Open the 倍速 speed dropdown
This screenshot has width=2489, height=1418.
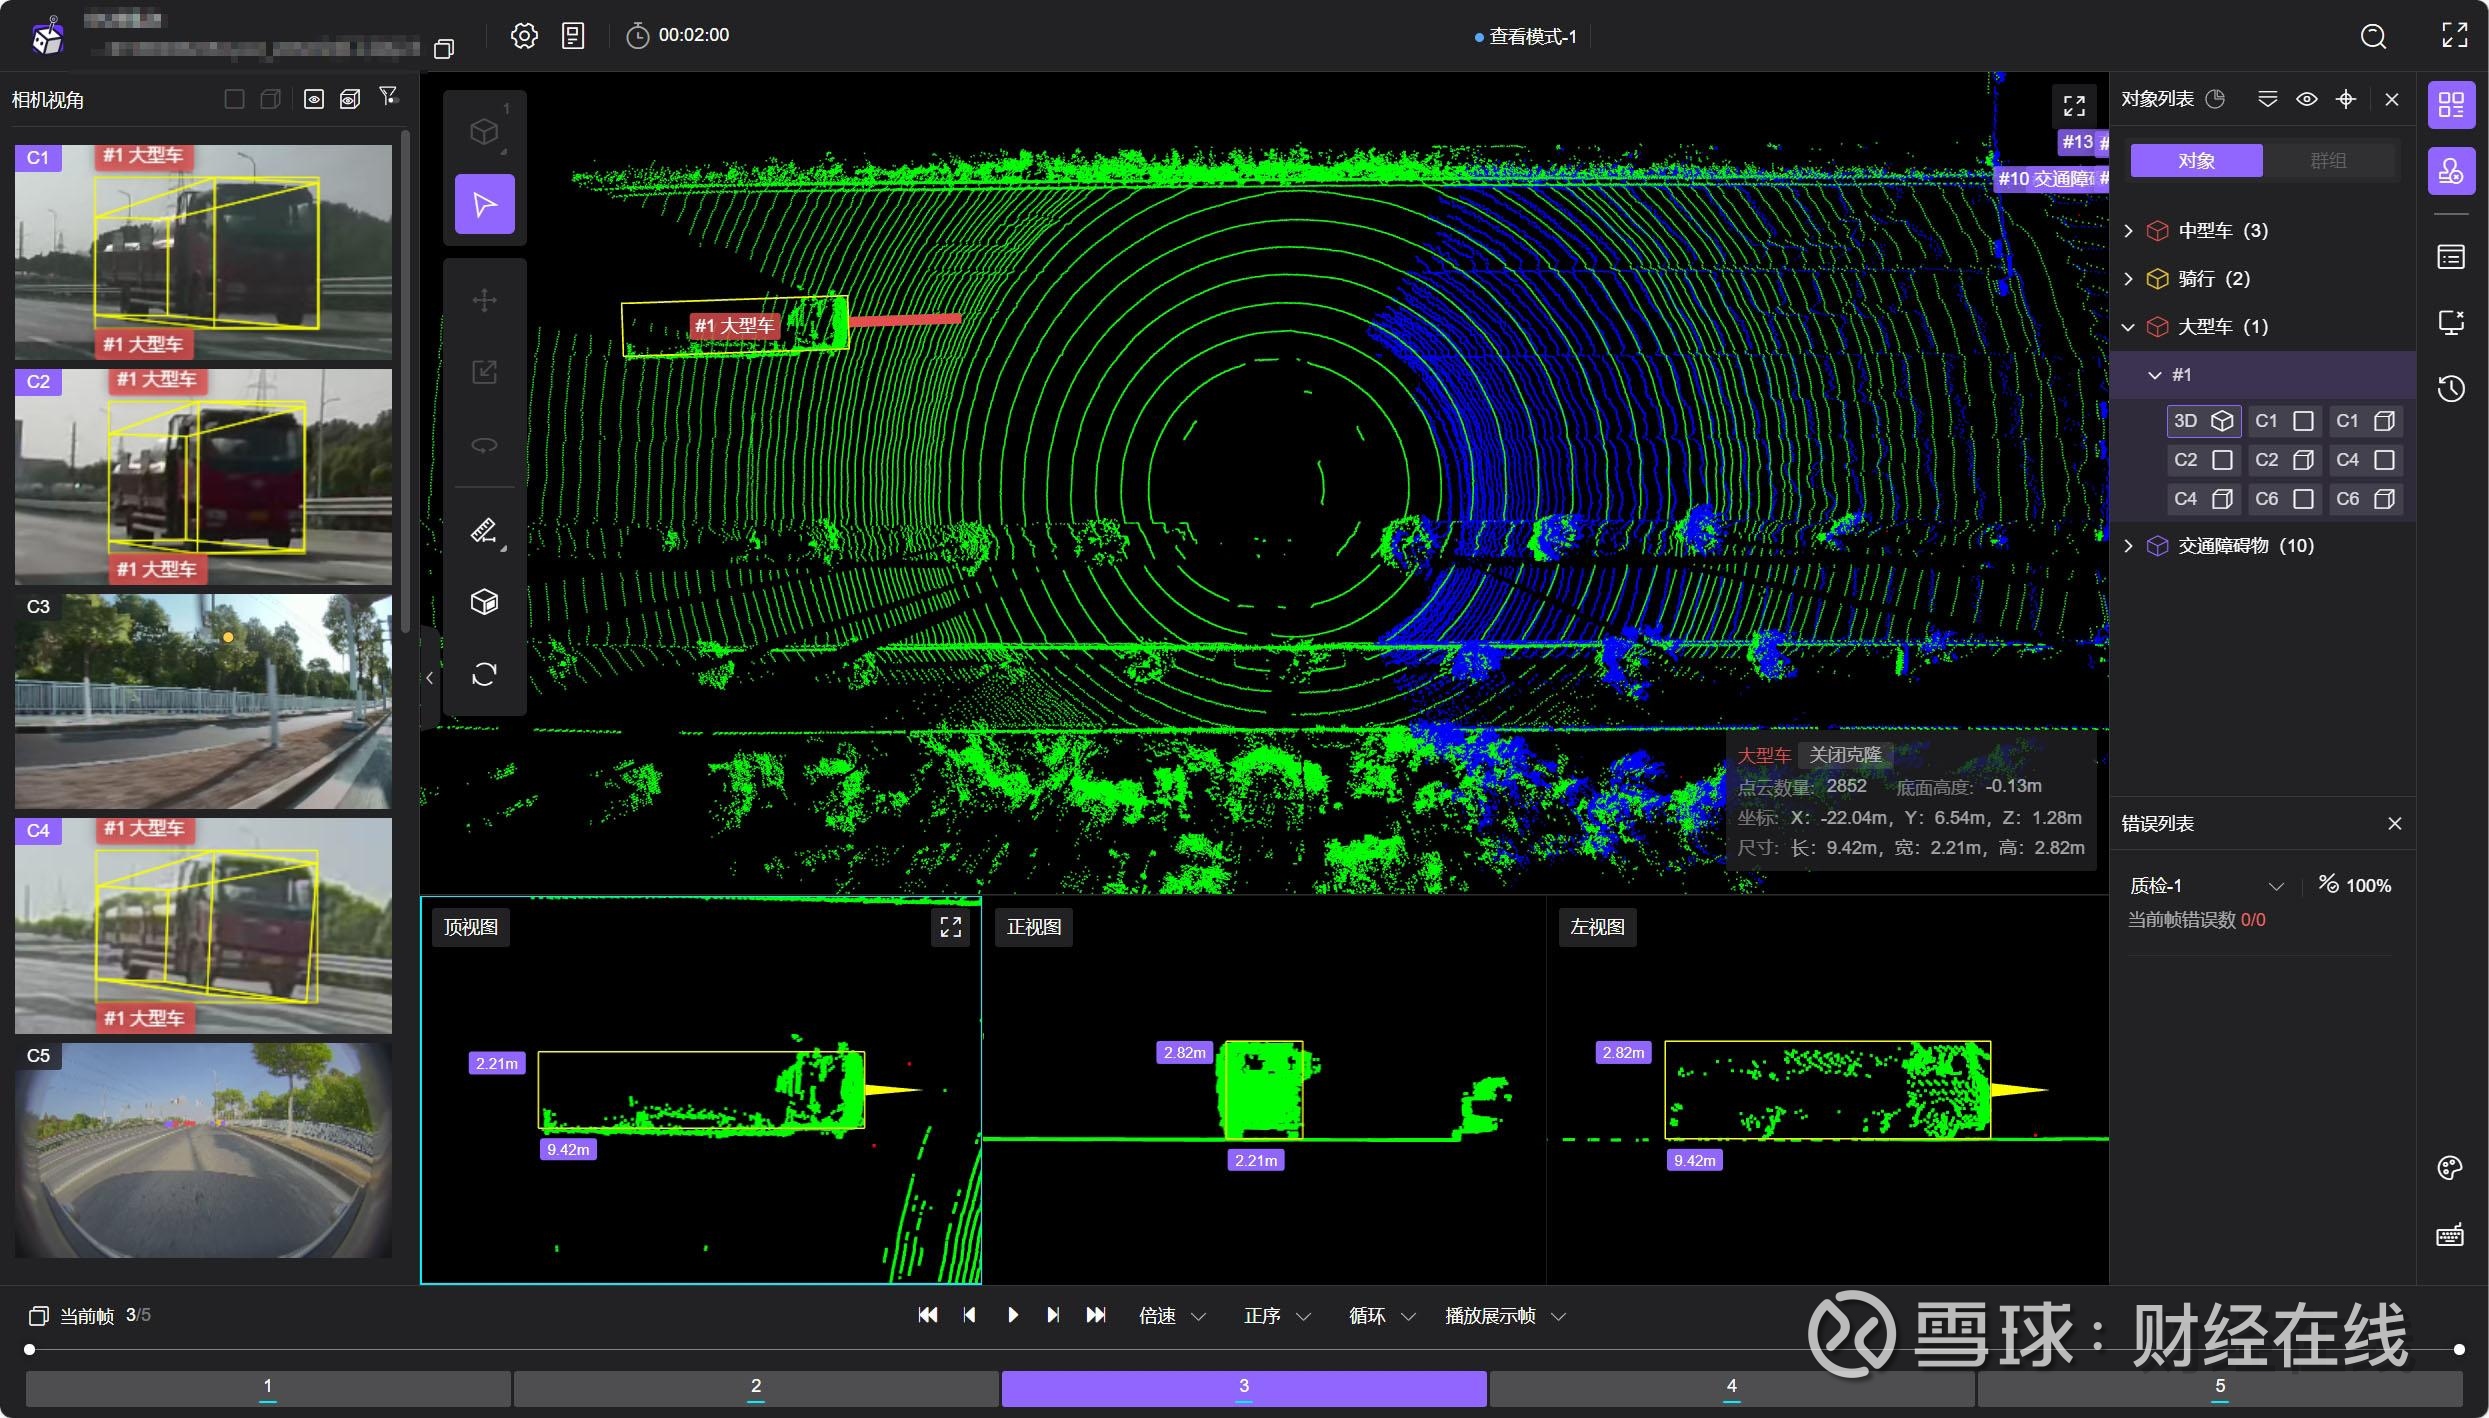click(1172, 1316)
